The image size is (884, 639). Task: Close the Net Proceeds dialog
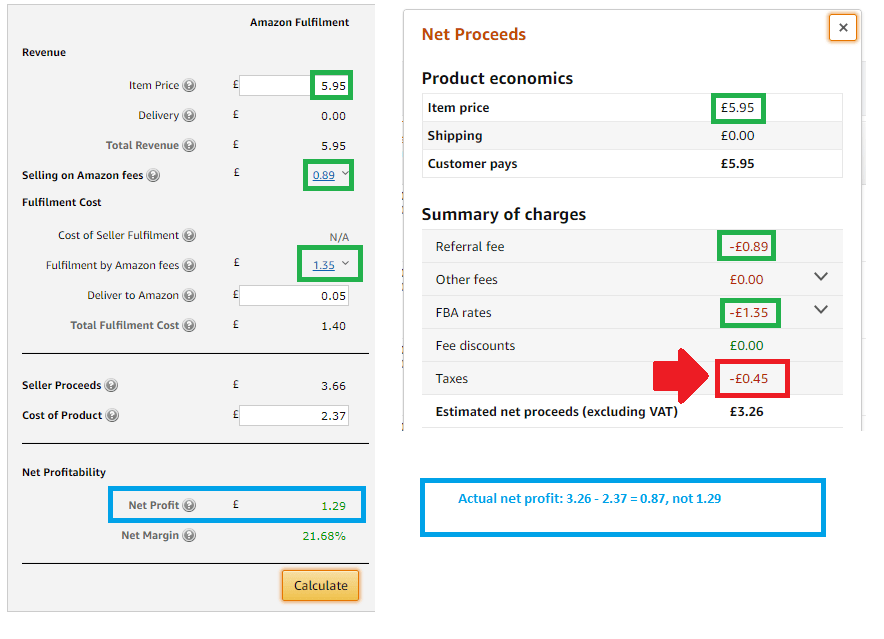pos(843,27)
